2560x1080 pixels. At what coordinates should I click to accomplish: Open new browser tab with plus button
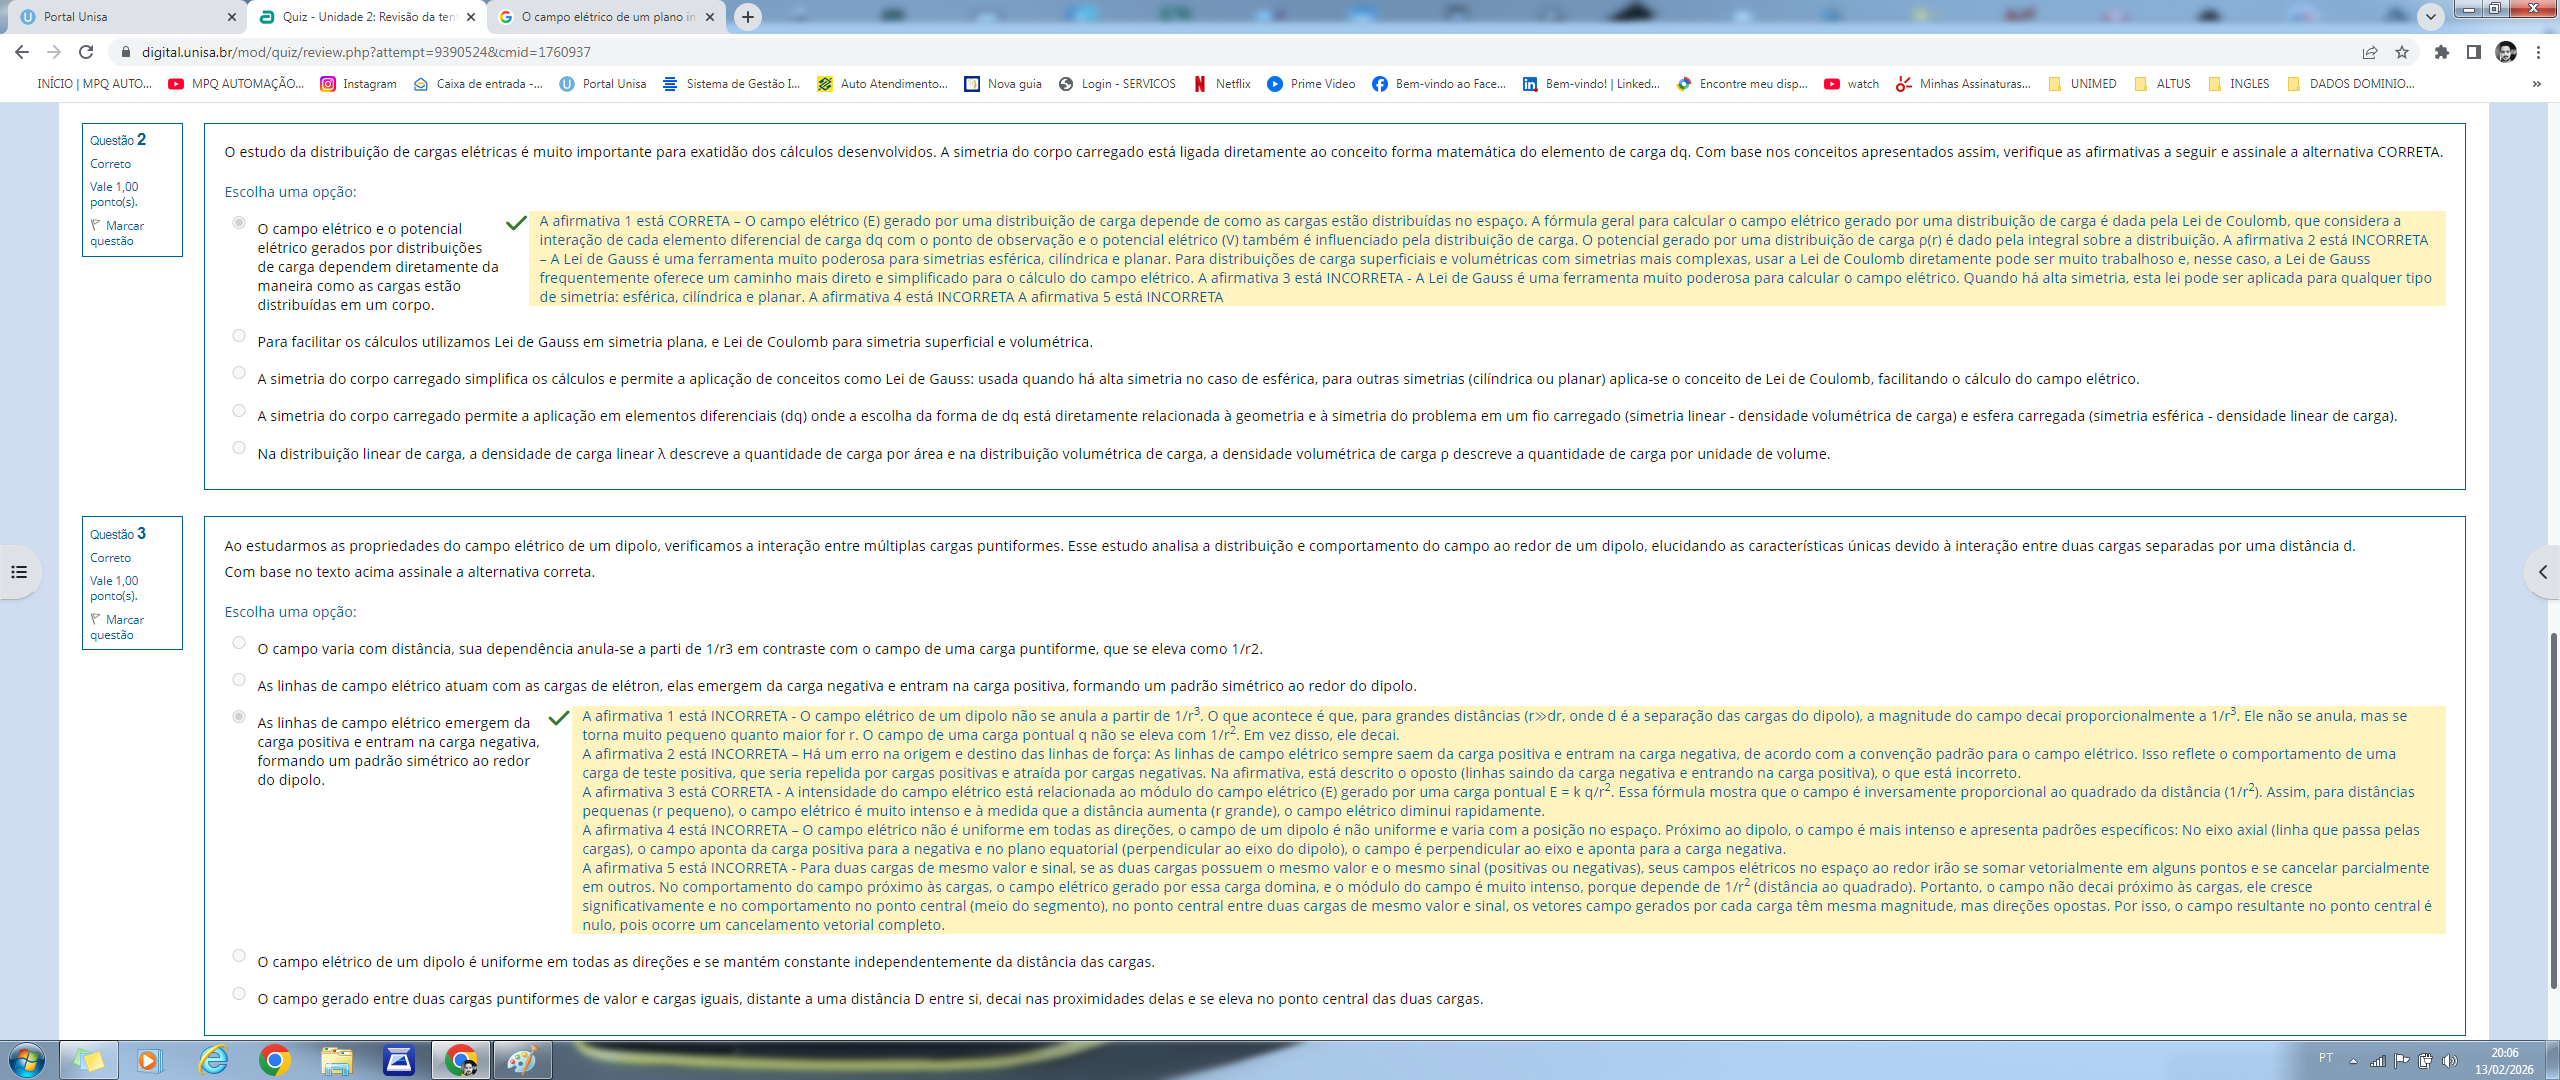click(747, 16)
